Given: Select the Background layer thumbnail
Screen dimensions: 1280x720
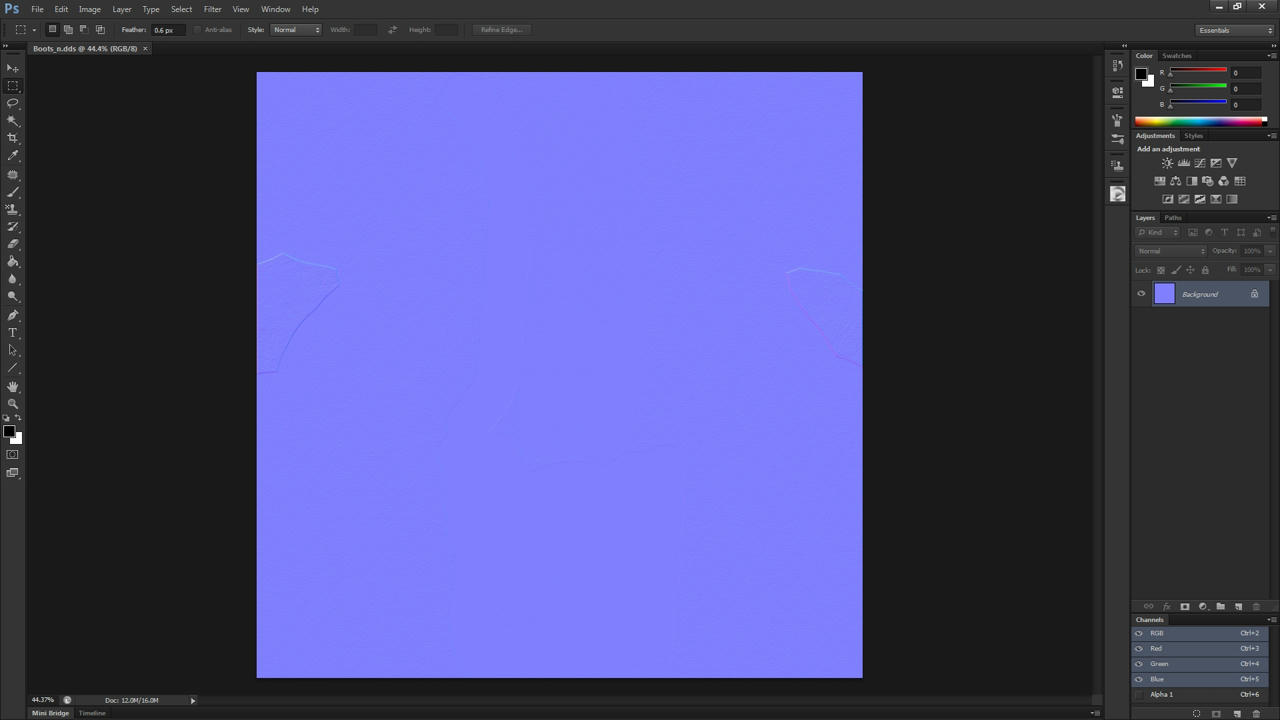Looking at the screenshot, I should coord(1164,294).
